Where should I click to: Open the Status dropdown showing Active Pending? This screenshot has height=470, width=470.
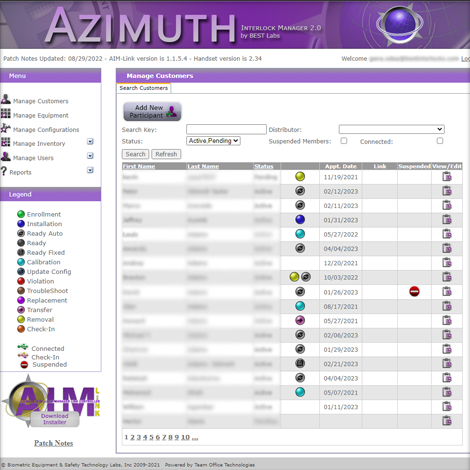coord(213,141)
